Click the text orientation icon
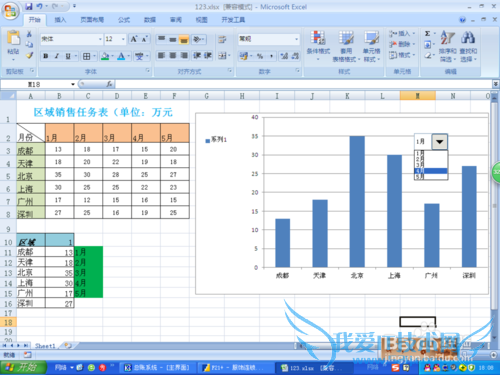The width and height of the screenshot is (500, 375). [198, 39]
